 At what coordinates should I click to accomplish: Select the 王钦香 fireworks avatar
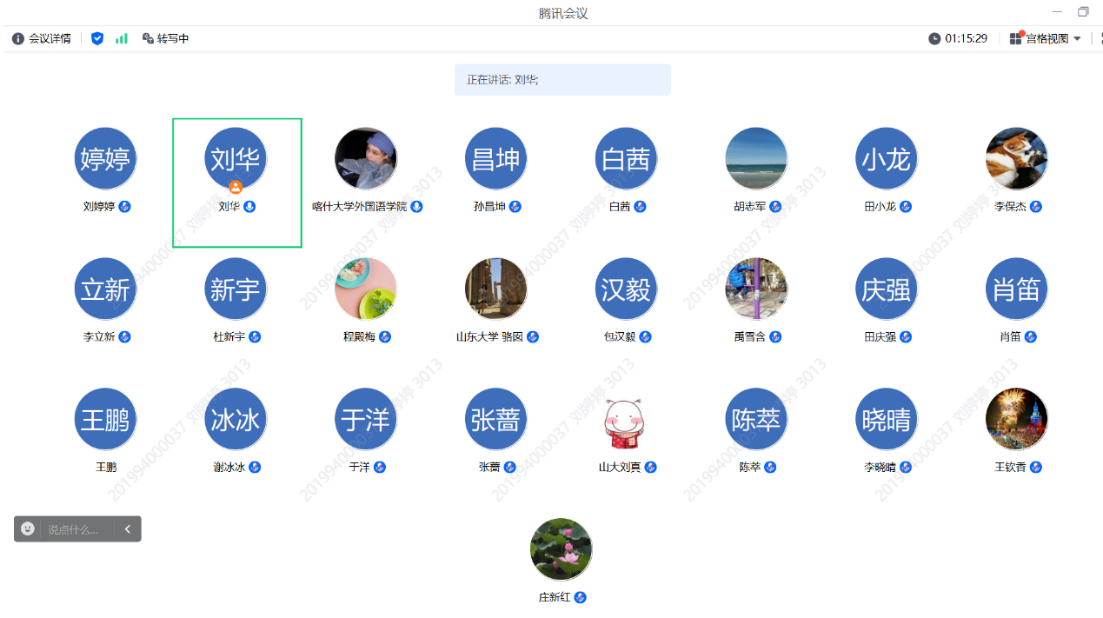[x=1016, y=419]
